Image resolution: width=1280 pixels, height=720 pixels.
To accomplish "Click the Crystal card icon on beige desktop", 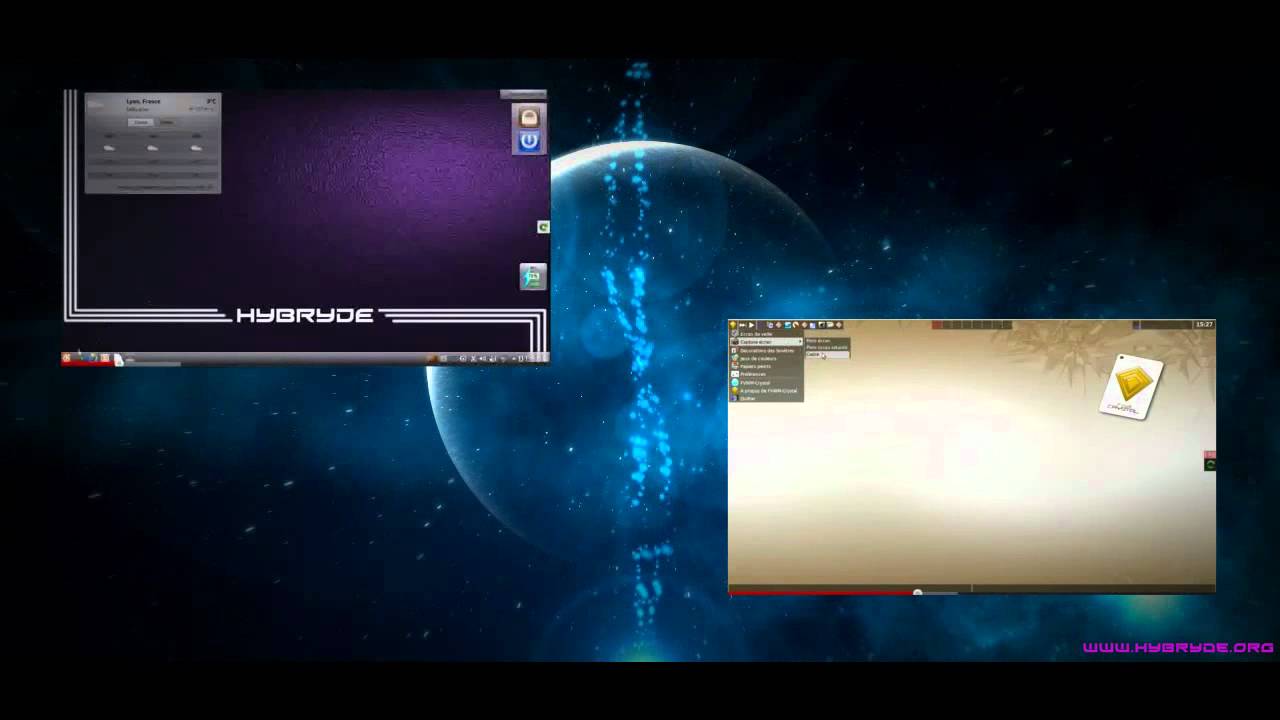I will (1131, 387).
